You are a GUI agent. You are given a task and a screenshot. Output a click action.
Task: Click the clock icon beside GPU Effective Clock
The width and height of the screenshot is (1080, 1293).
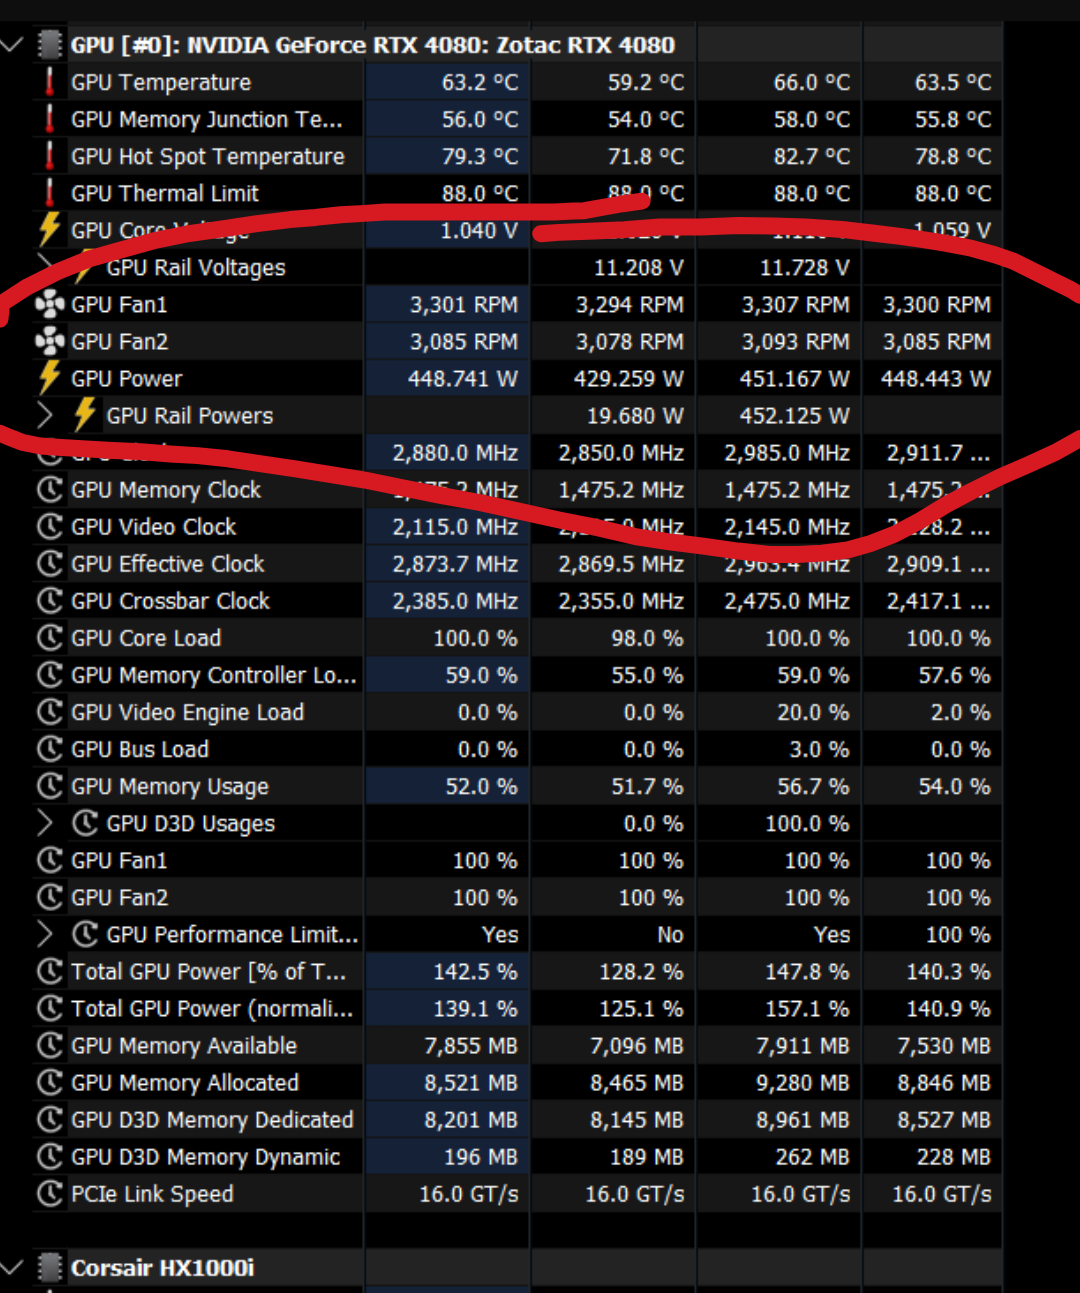click(x=49, y=564)
